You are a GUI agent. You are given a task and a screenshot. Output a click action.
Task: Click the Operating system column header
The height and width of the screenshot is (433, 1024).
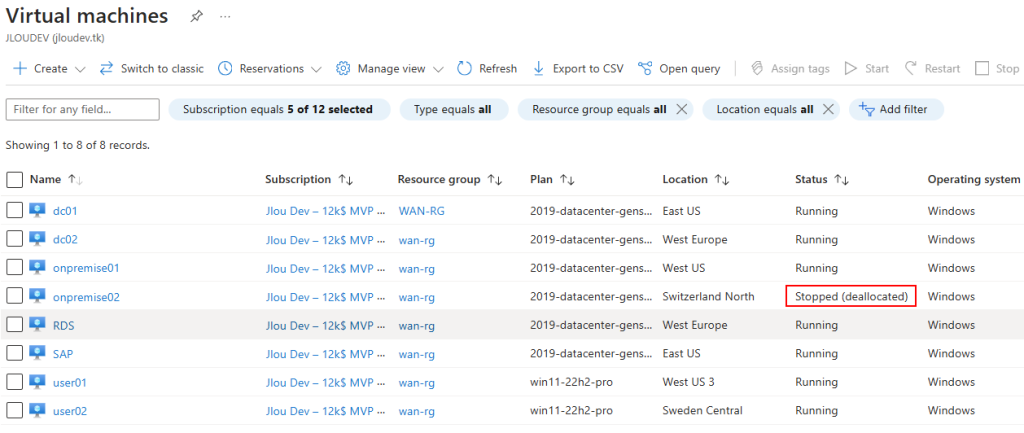coord(974,179)
